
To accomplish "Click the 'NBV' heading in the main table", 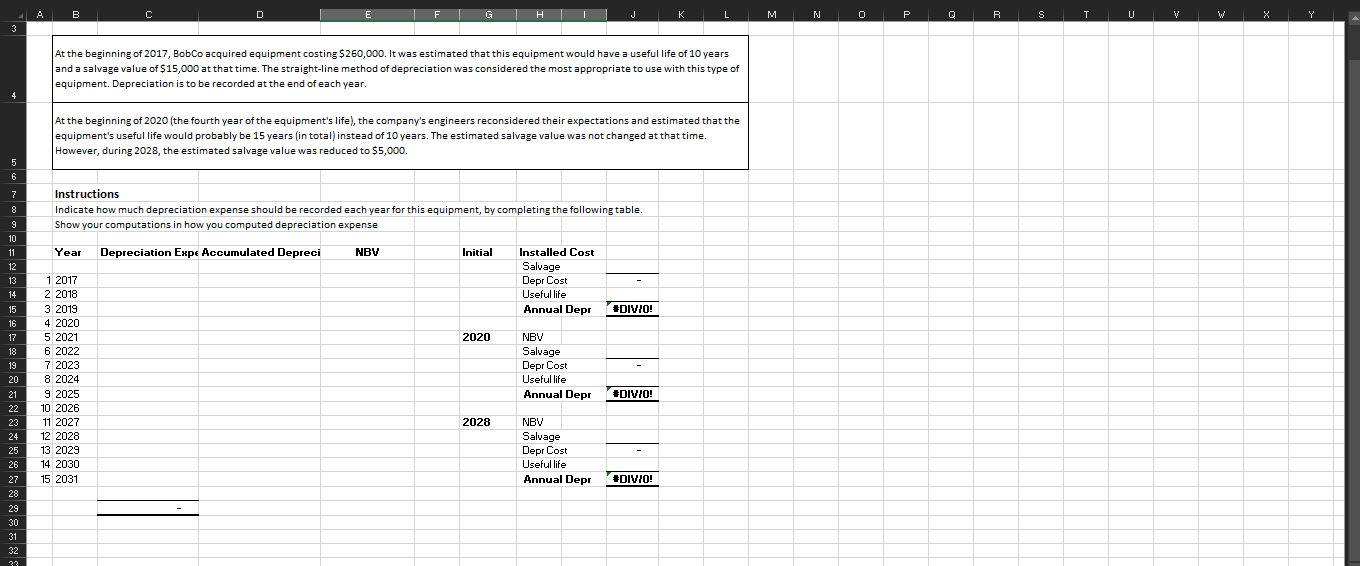I will 367,252.
